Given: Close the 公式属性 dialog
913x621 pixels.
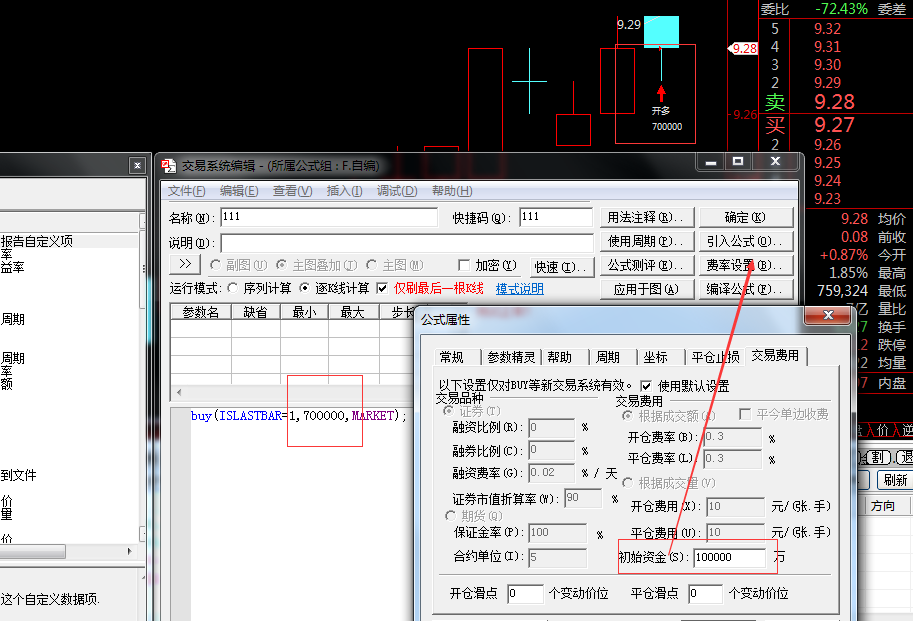Looking at the screenshot, I should (829, 315).
